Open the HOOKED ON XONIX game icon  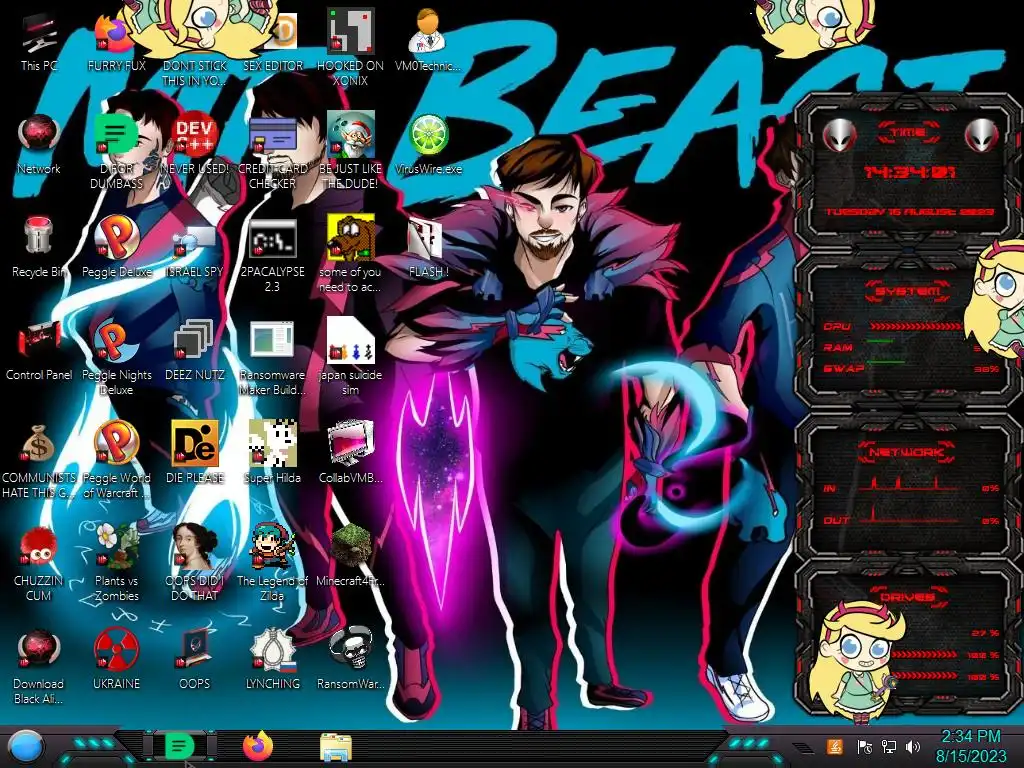tap(350, 31)
